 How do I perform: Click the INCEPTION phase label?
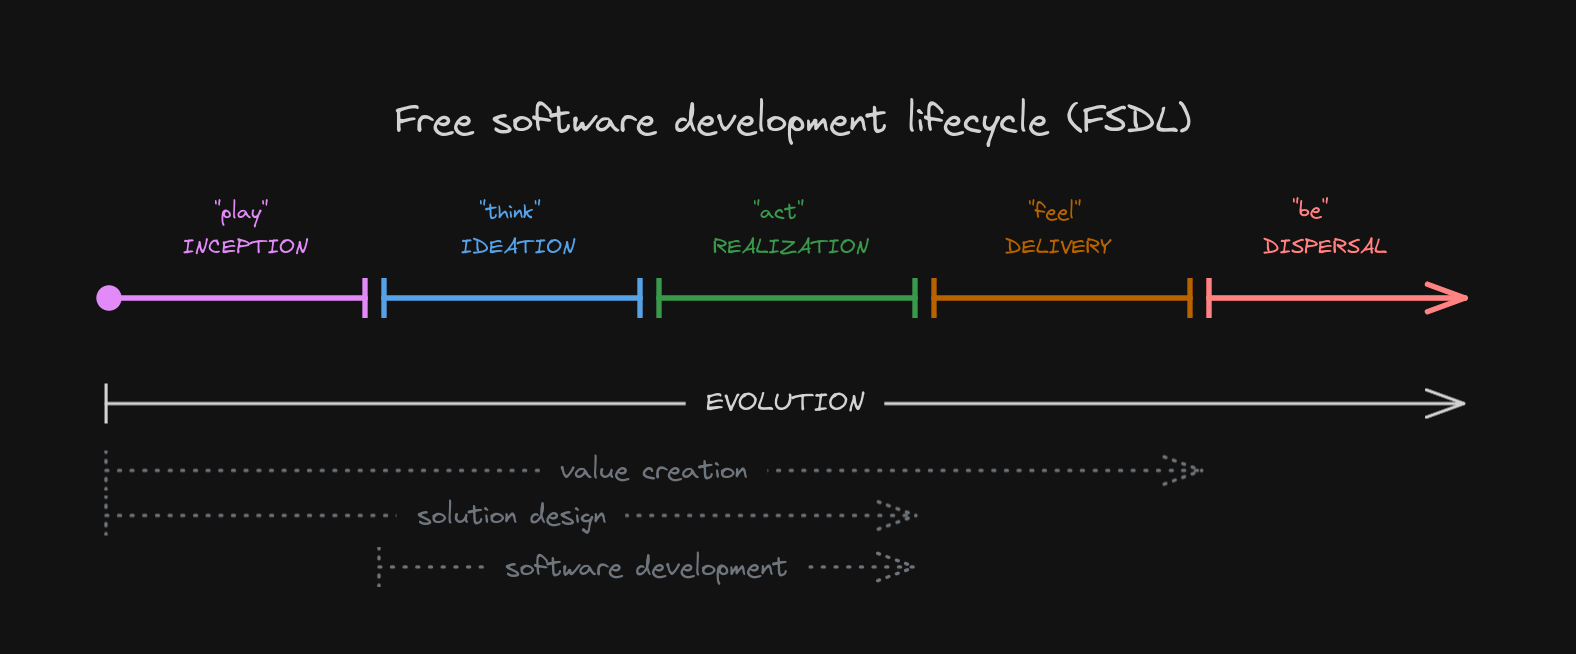[245, 246]
